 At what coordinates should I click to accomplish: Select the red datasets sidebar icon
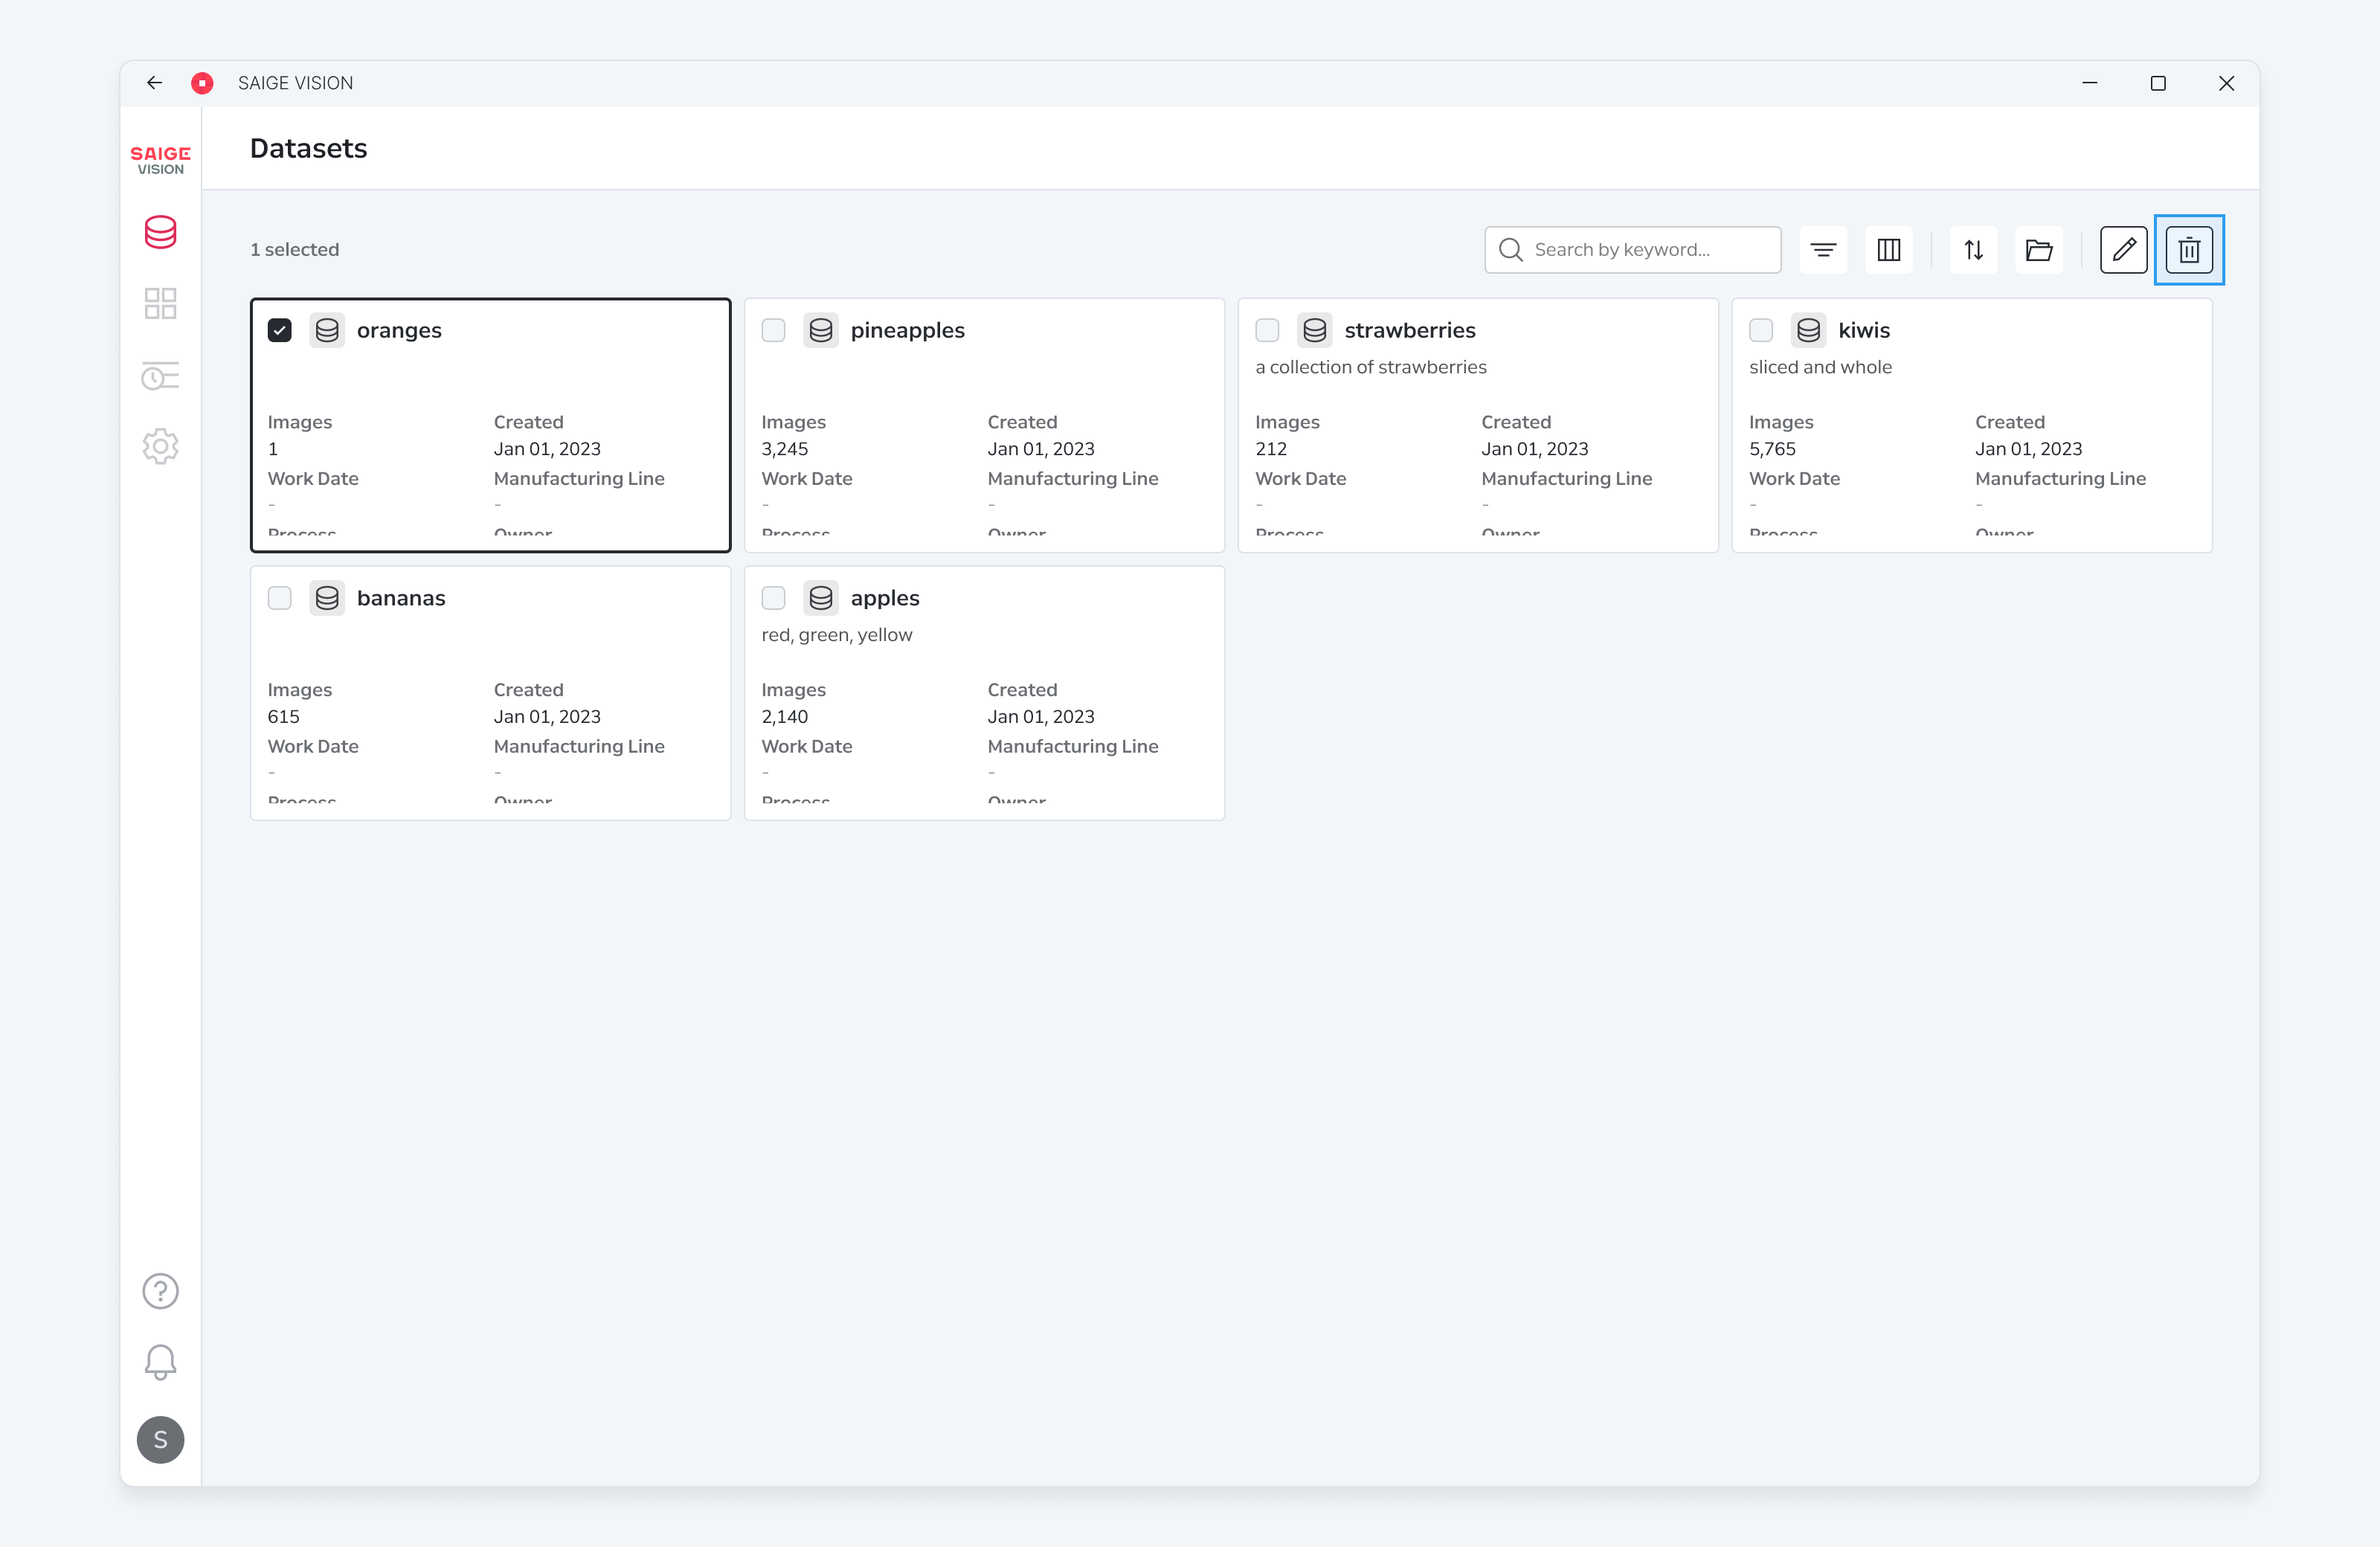click(x=160, y=232)
